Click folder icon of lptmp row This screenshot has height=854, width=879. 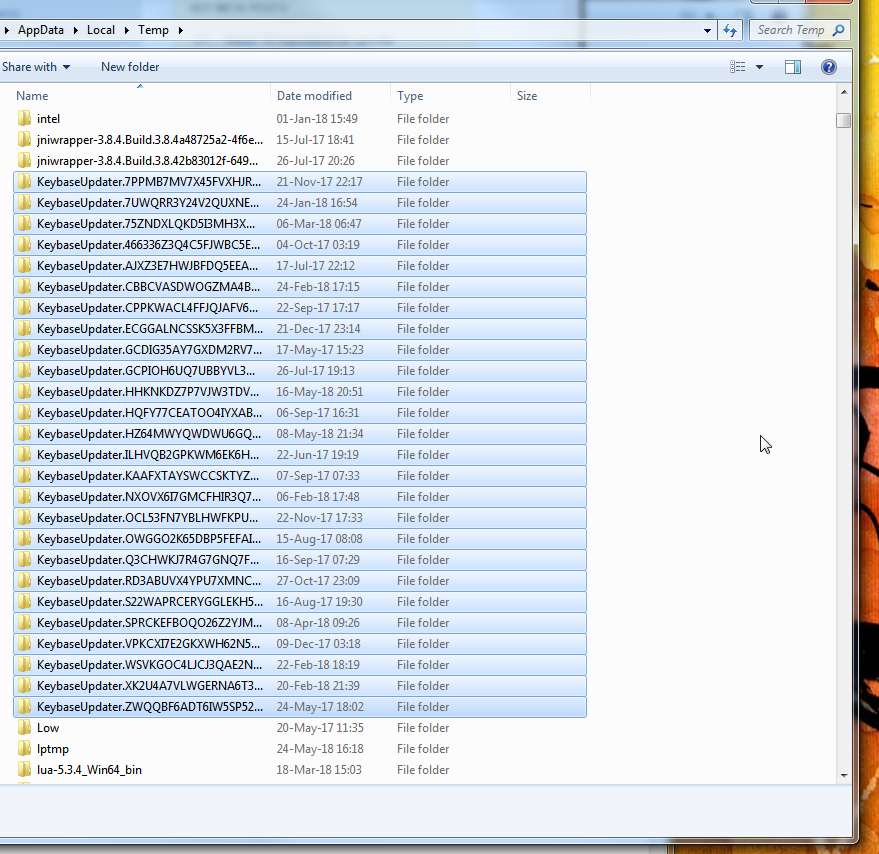tap(24, 749)
